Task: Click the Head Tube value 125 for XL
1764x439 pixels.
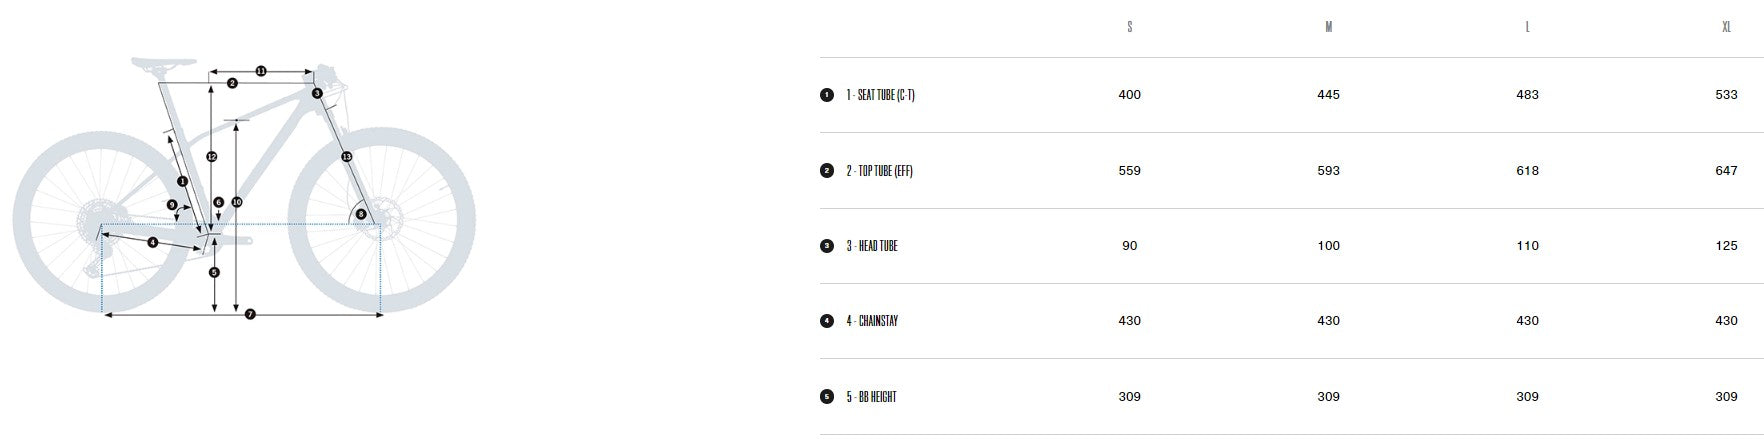Action: pos(1726,246)
